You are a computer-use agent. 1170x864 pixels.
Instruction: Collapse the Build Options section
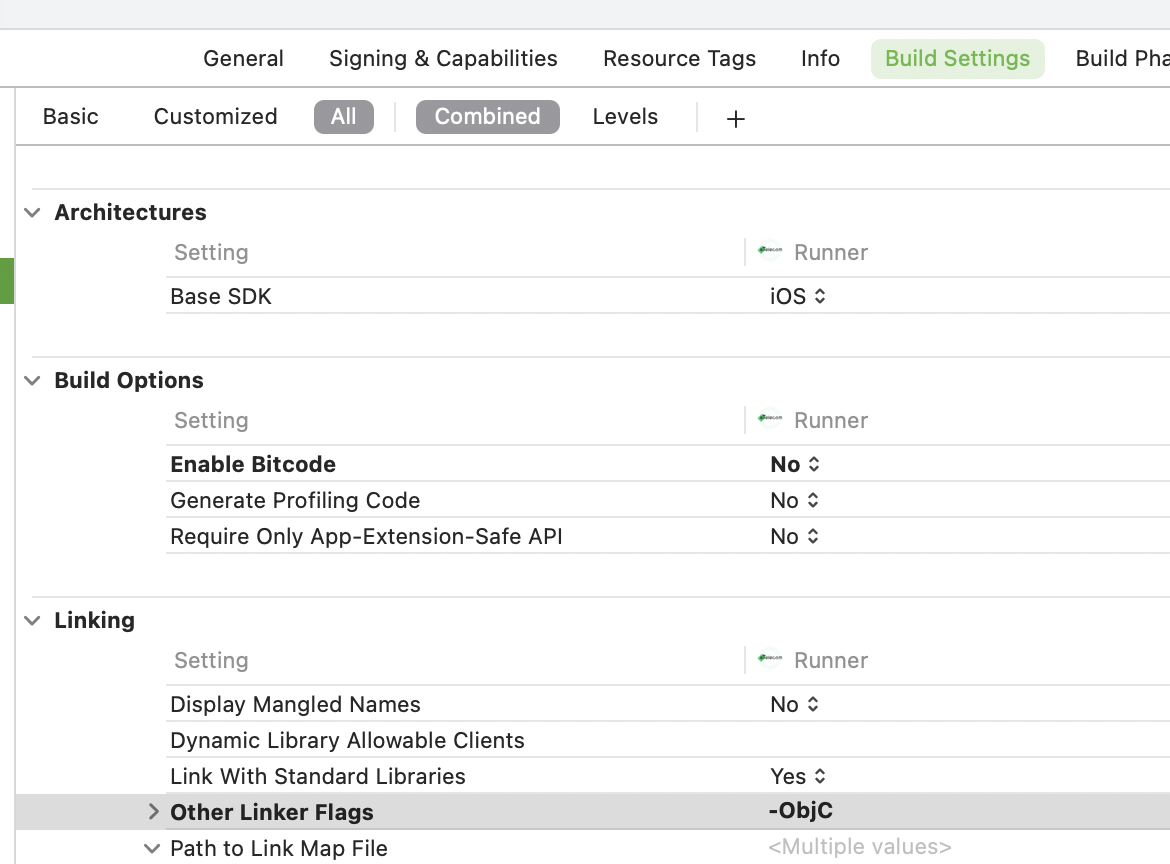tap(33, 380)
